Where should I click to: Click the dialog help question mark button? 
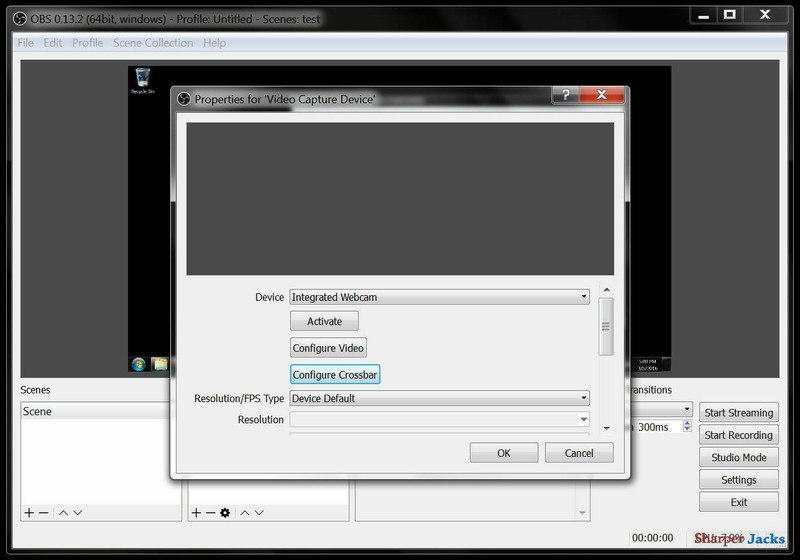point(565,95)
